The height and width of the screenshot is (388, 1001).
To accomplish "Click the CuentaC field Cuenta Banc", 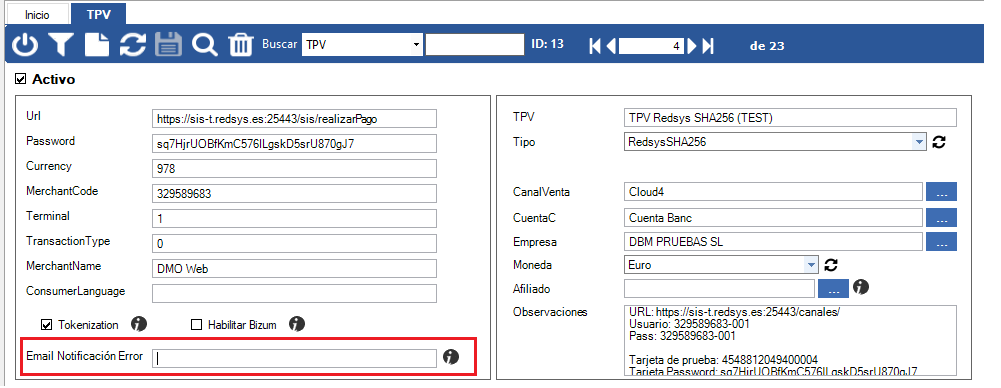I will point(773,218).
